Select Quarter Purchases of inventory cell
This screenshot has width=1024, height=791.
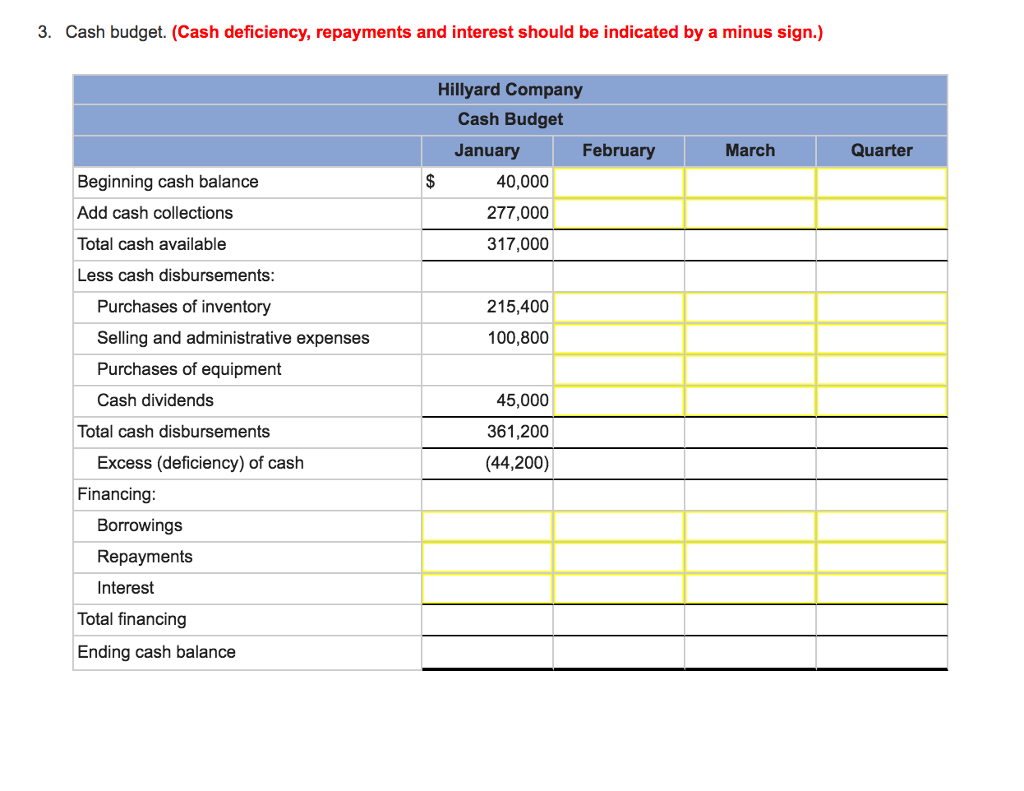[x=881, y=307]
